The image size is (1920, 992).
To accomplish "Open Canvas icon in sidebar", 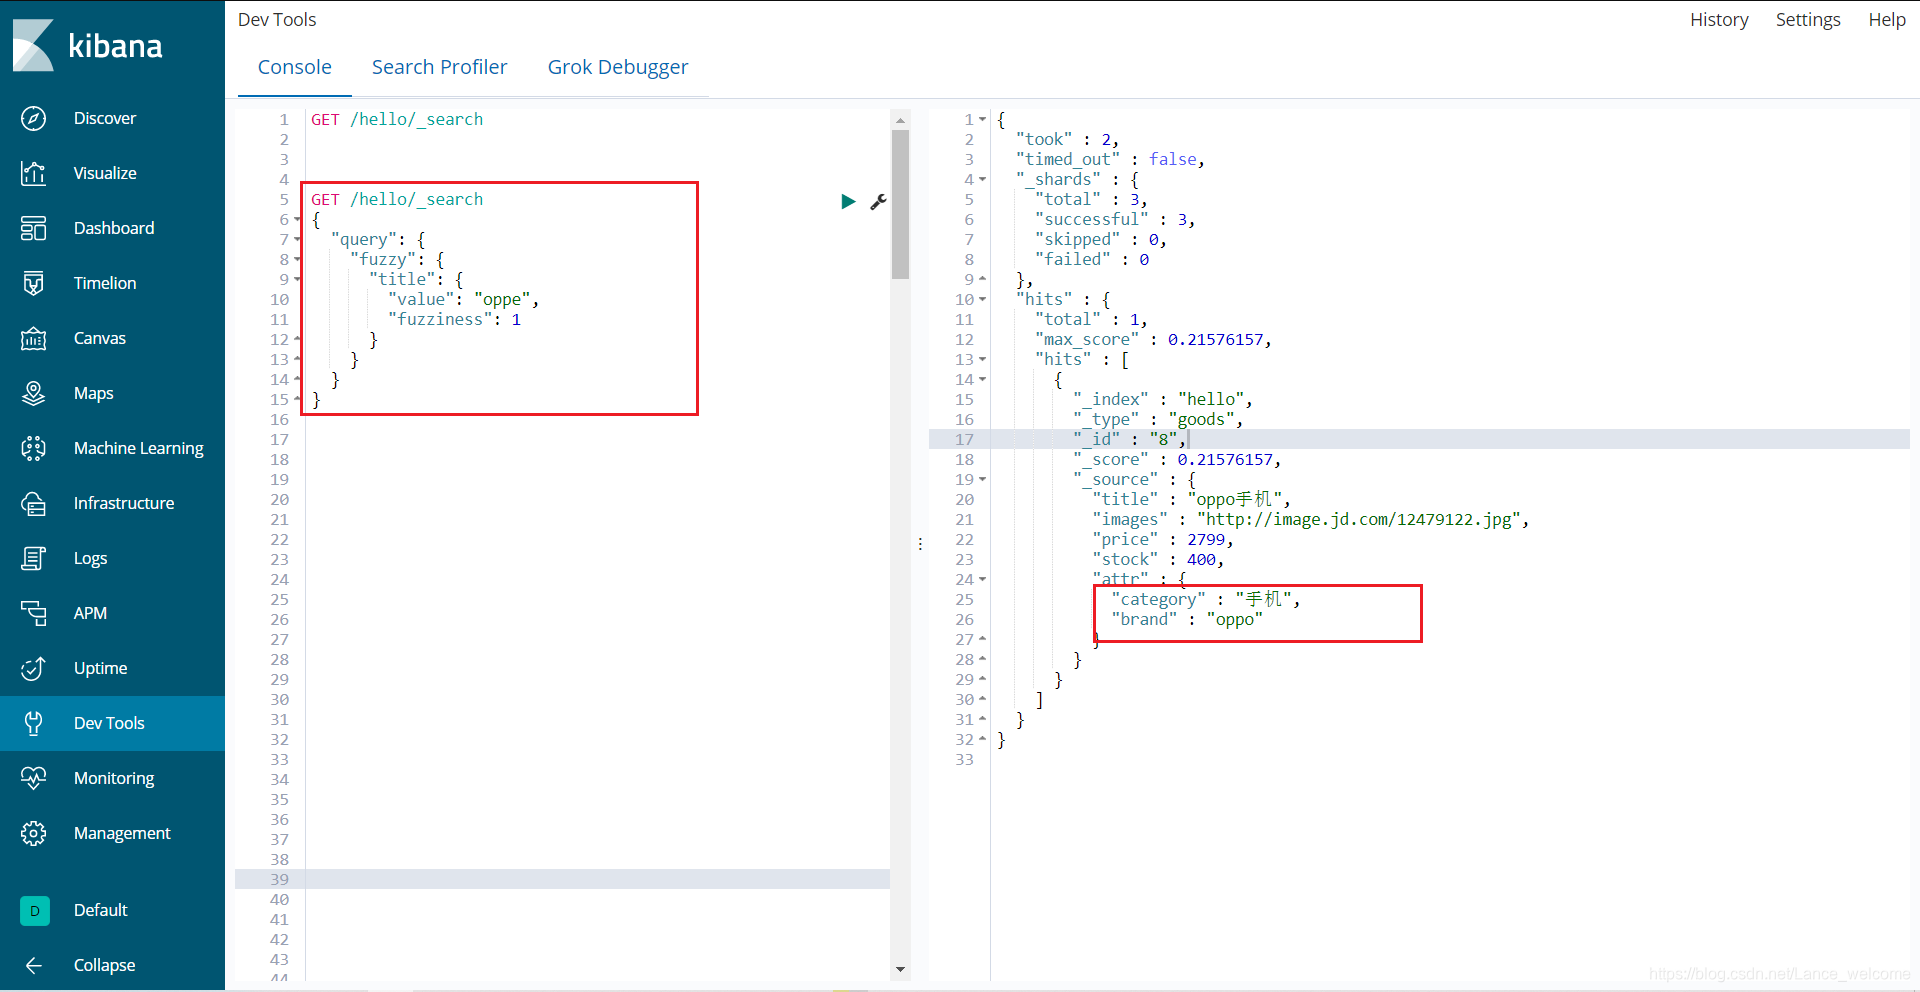I will click(33, 338).
